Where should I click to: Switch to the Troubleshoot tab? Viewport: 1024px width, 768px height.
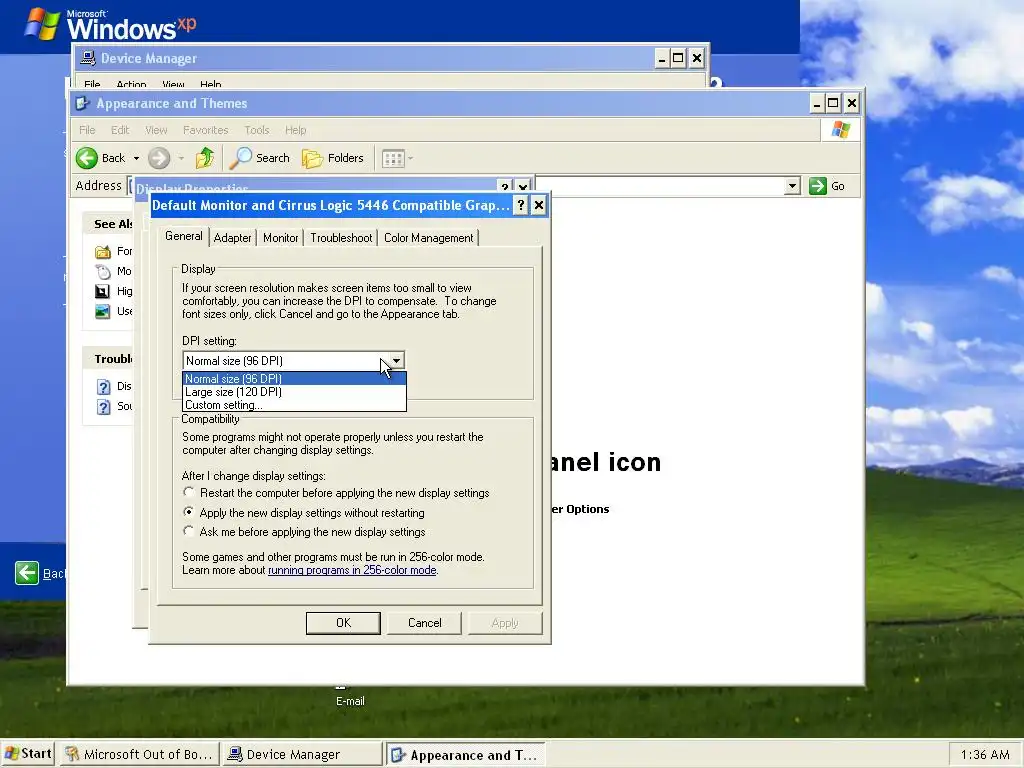pyautogui.click(x=342, y=238)
